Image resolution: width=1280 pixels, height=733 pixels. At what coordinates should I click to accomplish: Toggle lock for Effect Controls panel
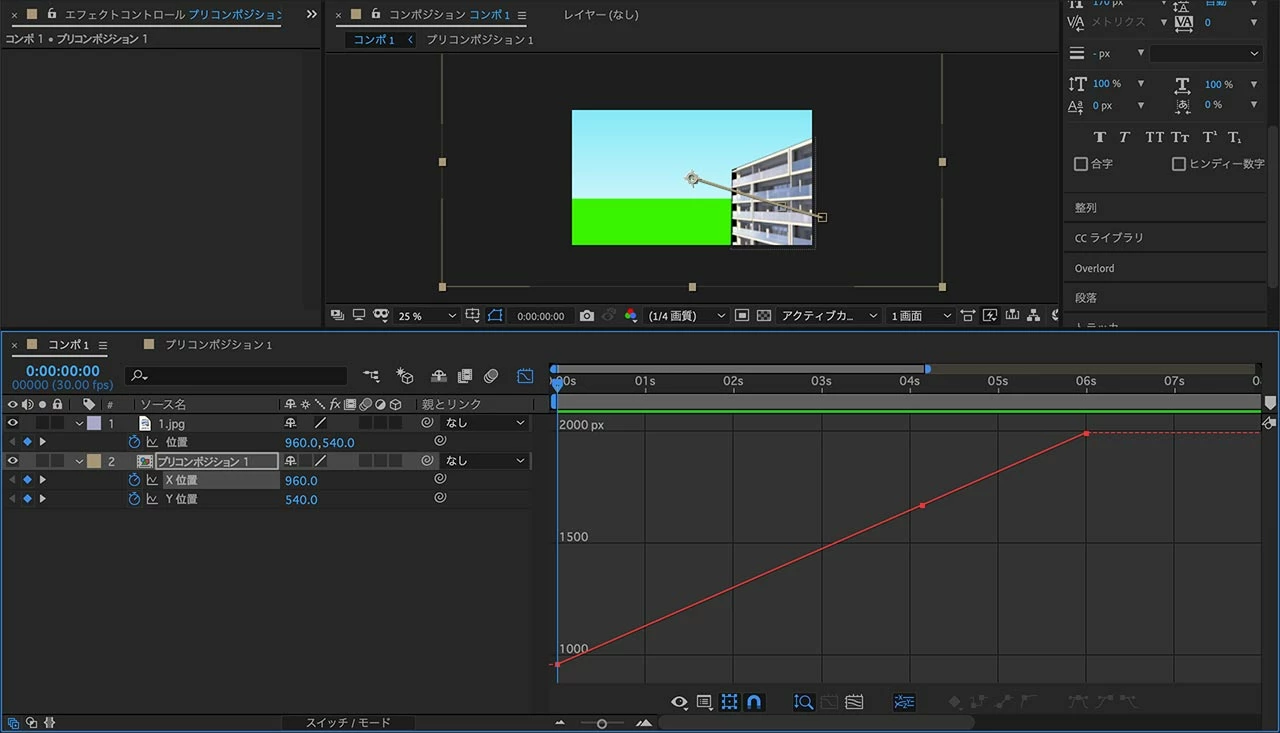click(52, 15)
